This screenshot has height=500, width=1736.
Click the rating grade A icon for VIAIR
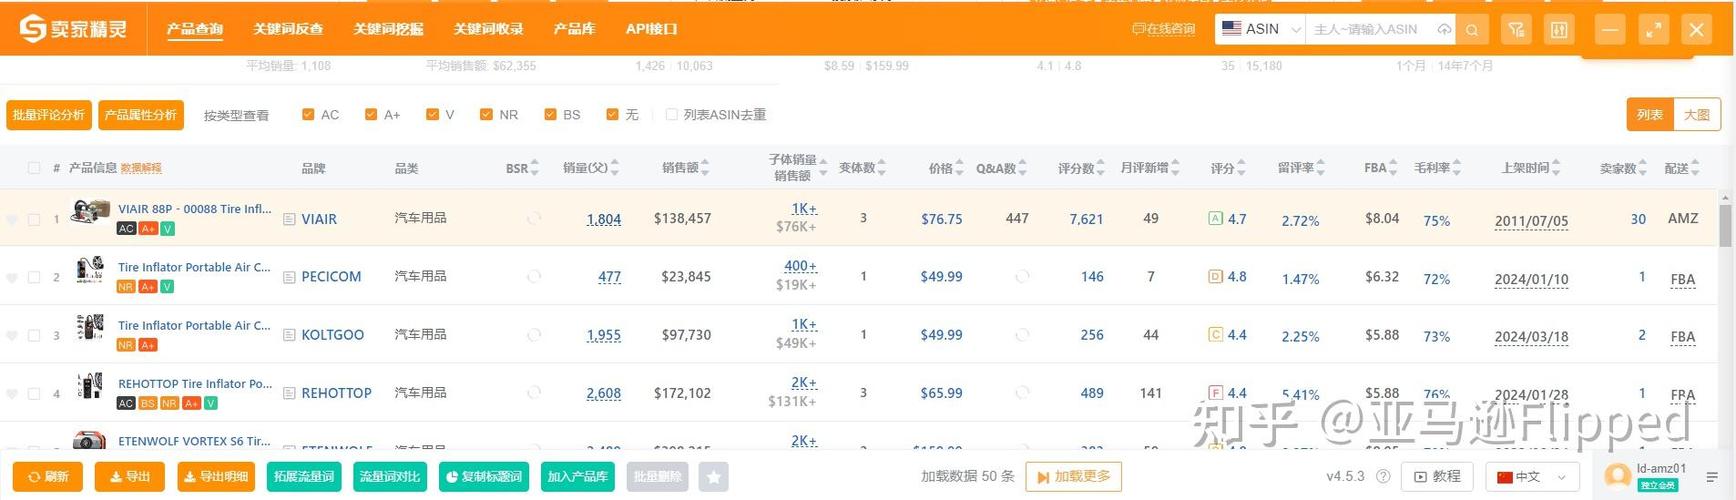[1216, 218]
